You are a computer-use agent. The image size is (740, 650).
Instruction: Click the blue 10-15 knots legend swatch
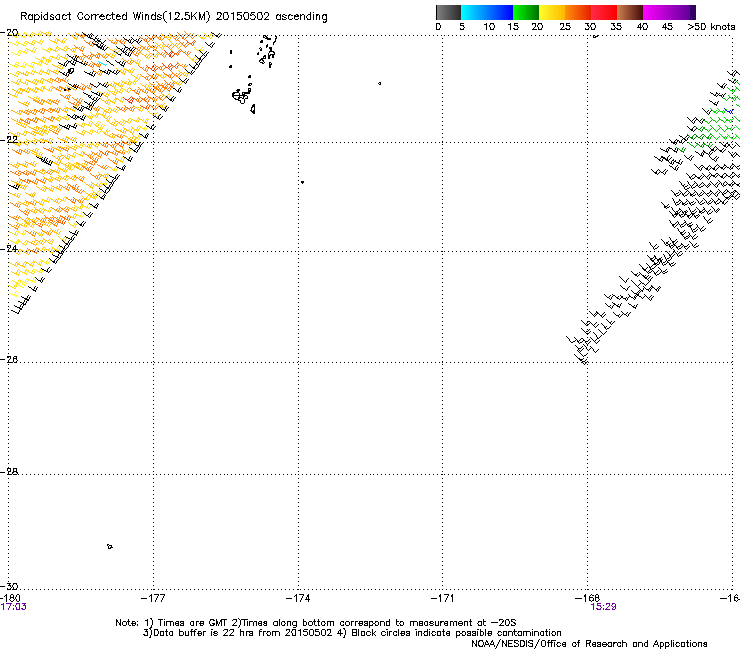coord(500,12)
